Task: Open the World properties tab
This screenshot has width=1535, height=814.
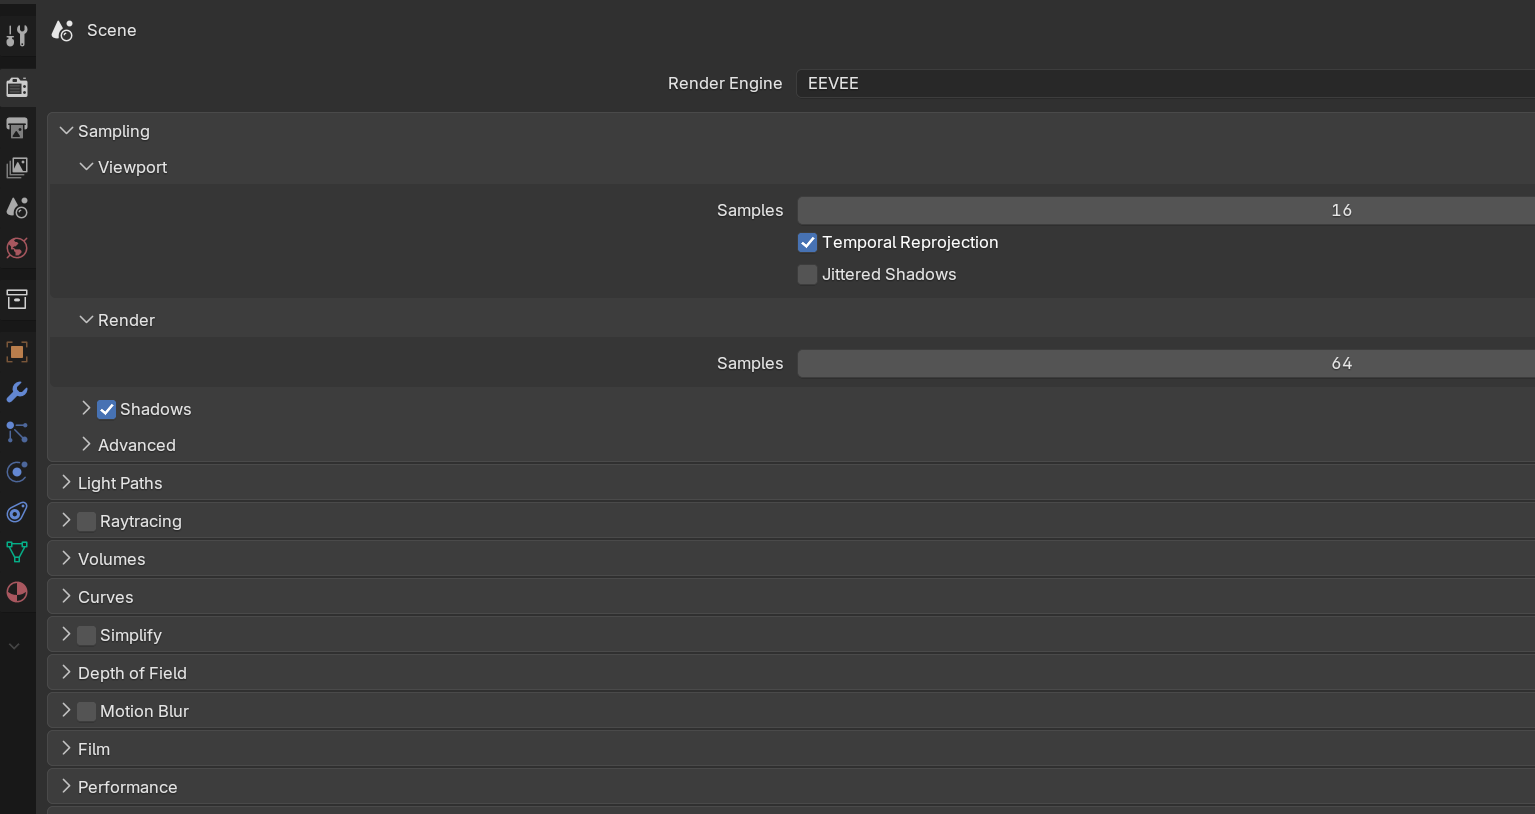Action: [x=17, y=247]
